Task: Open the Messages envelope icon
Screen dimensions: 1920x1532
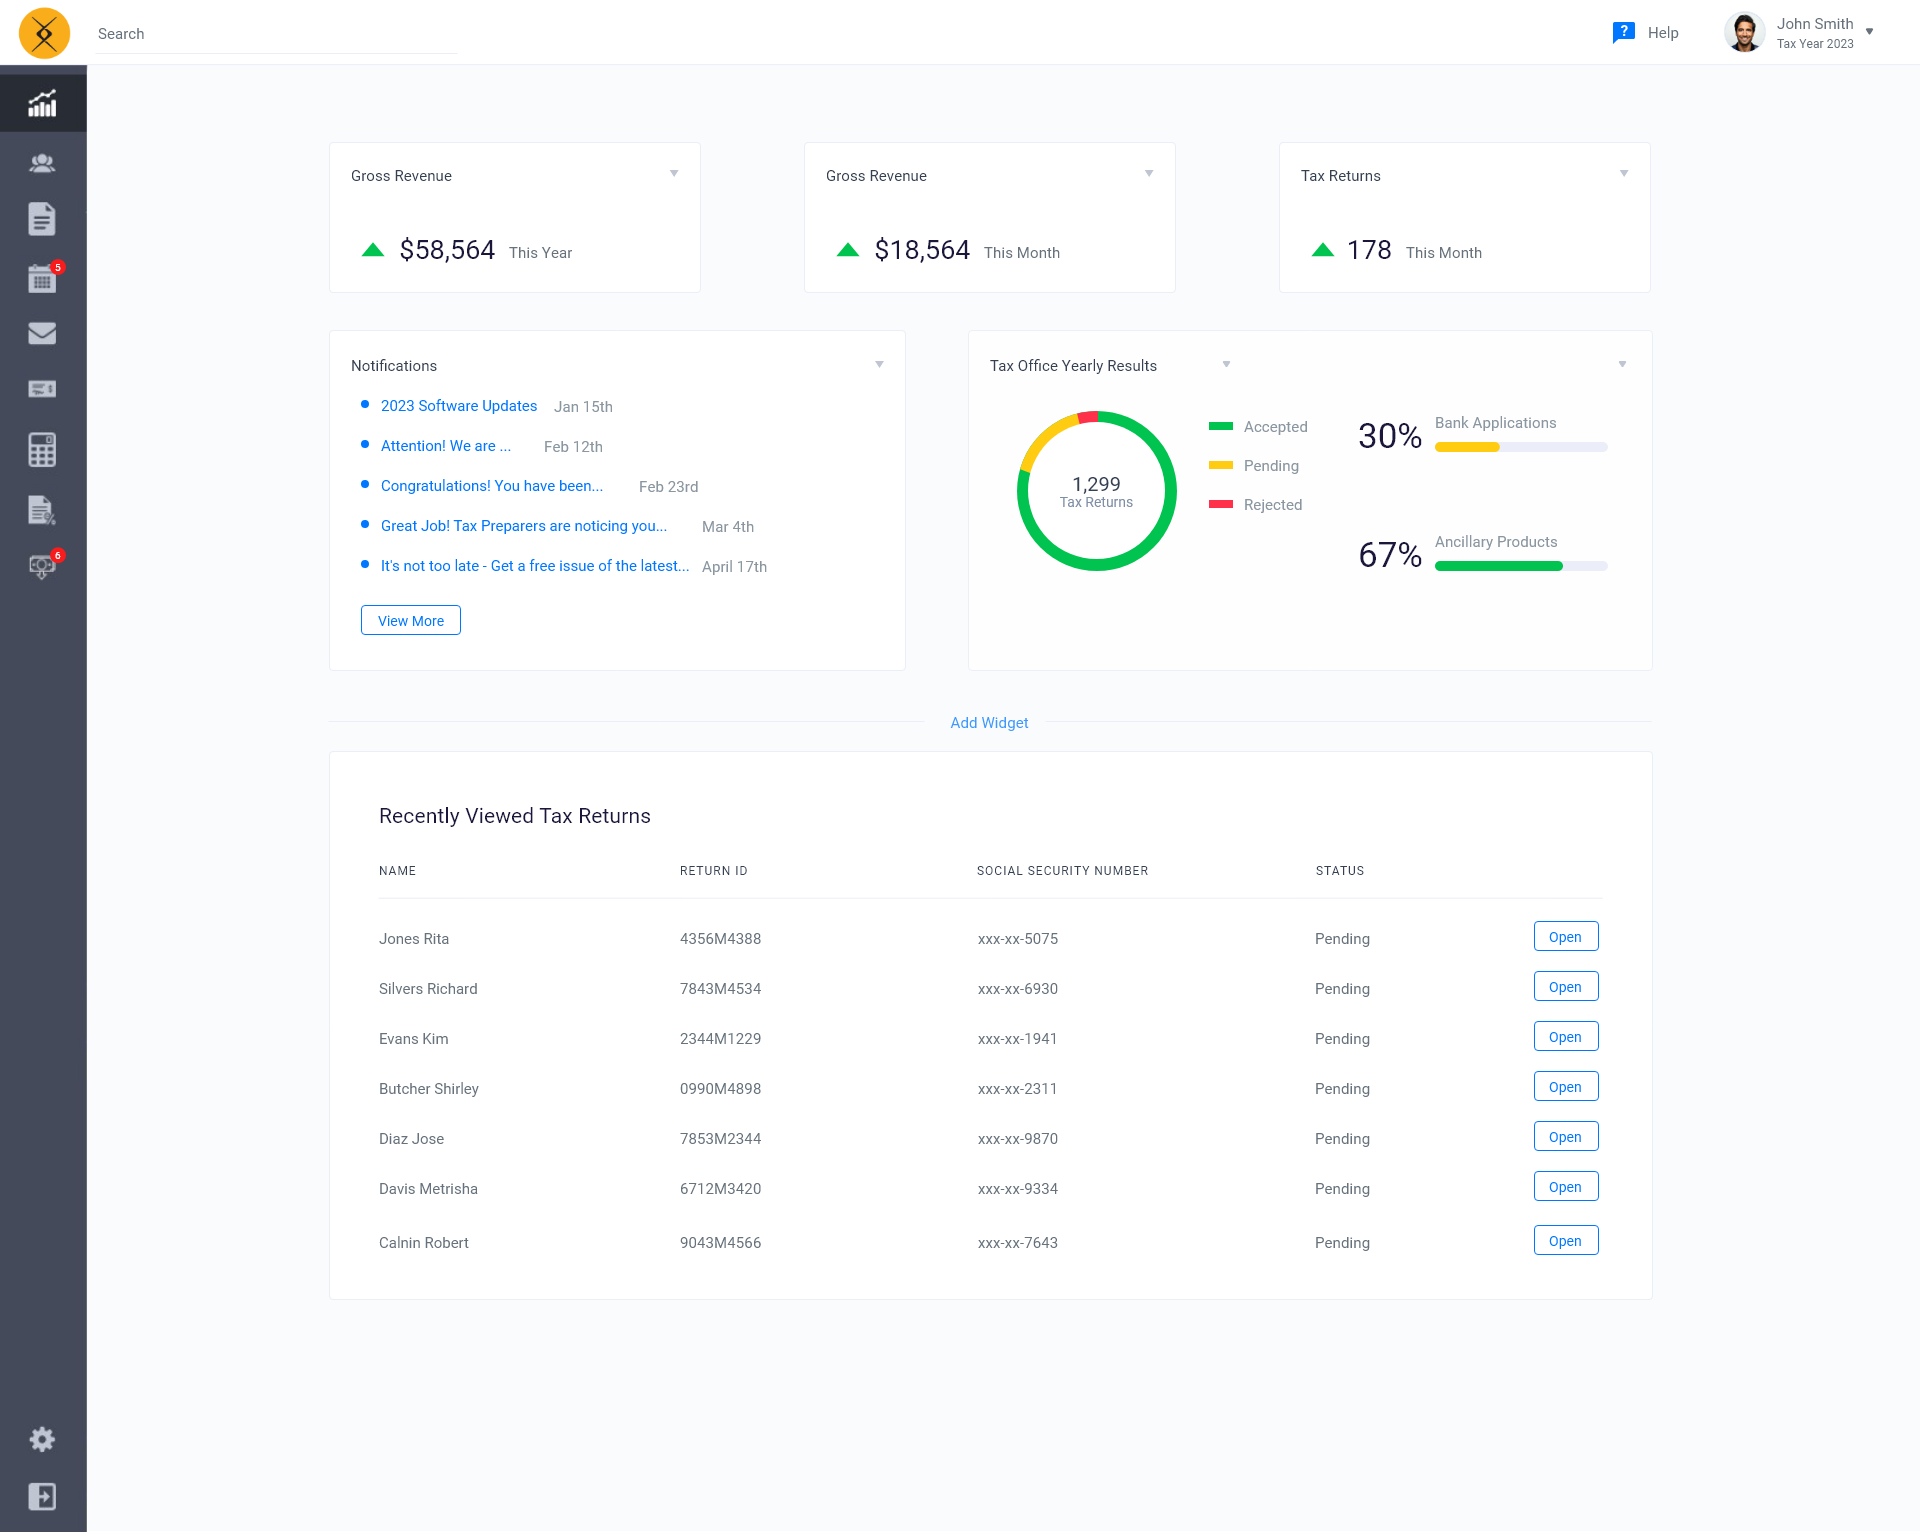Action: [x=43, y=333]
